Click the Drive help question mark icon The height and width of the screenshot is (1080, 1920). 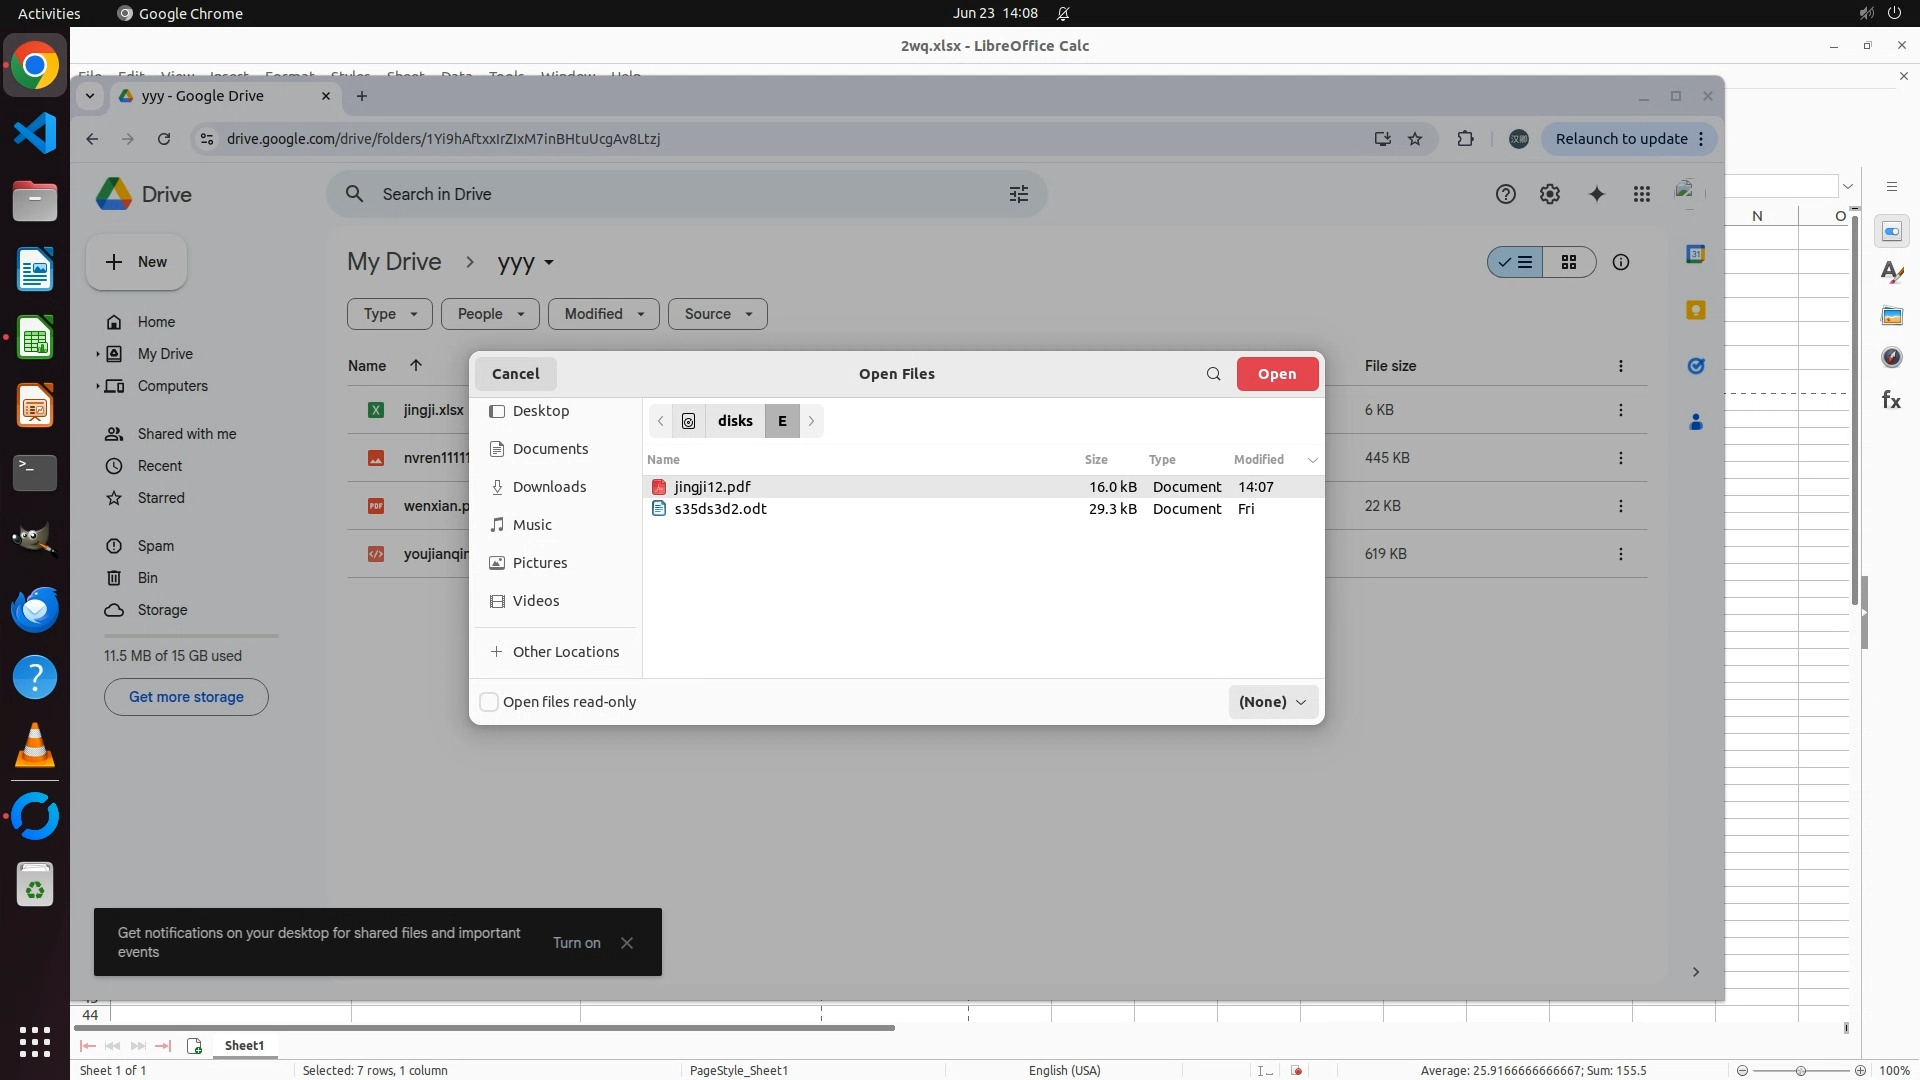pos(1505,194)
